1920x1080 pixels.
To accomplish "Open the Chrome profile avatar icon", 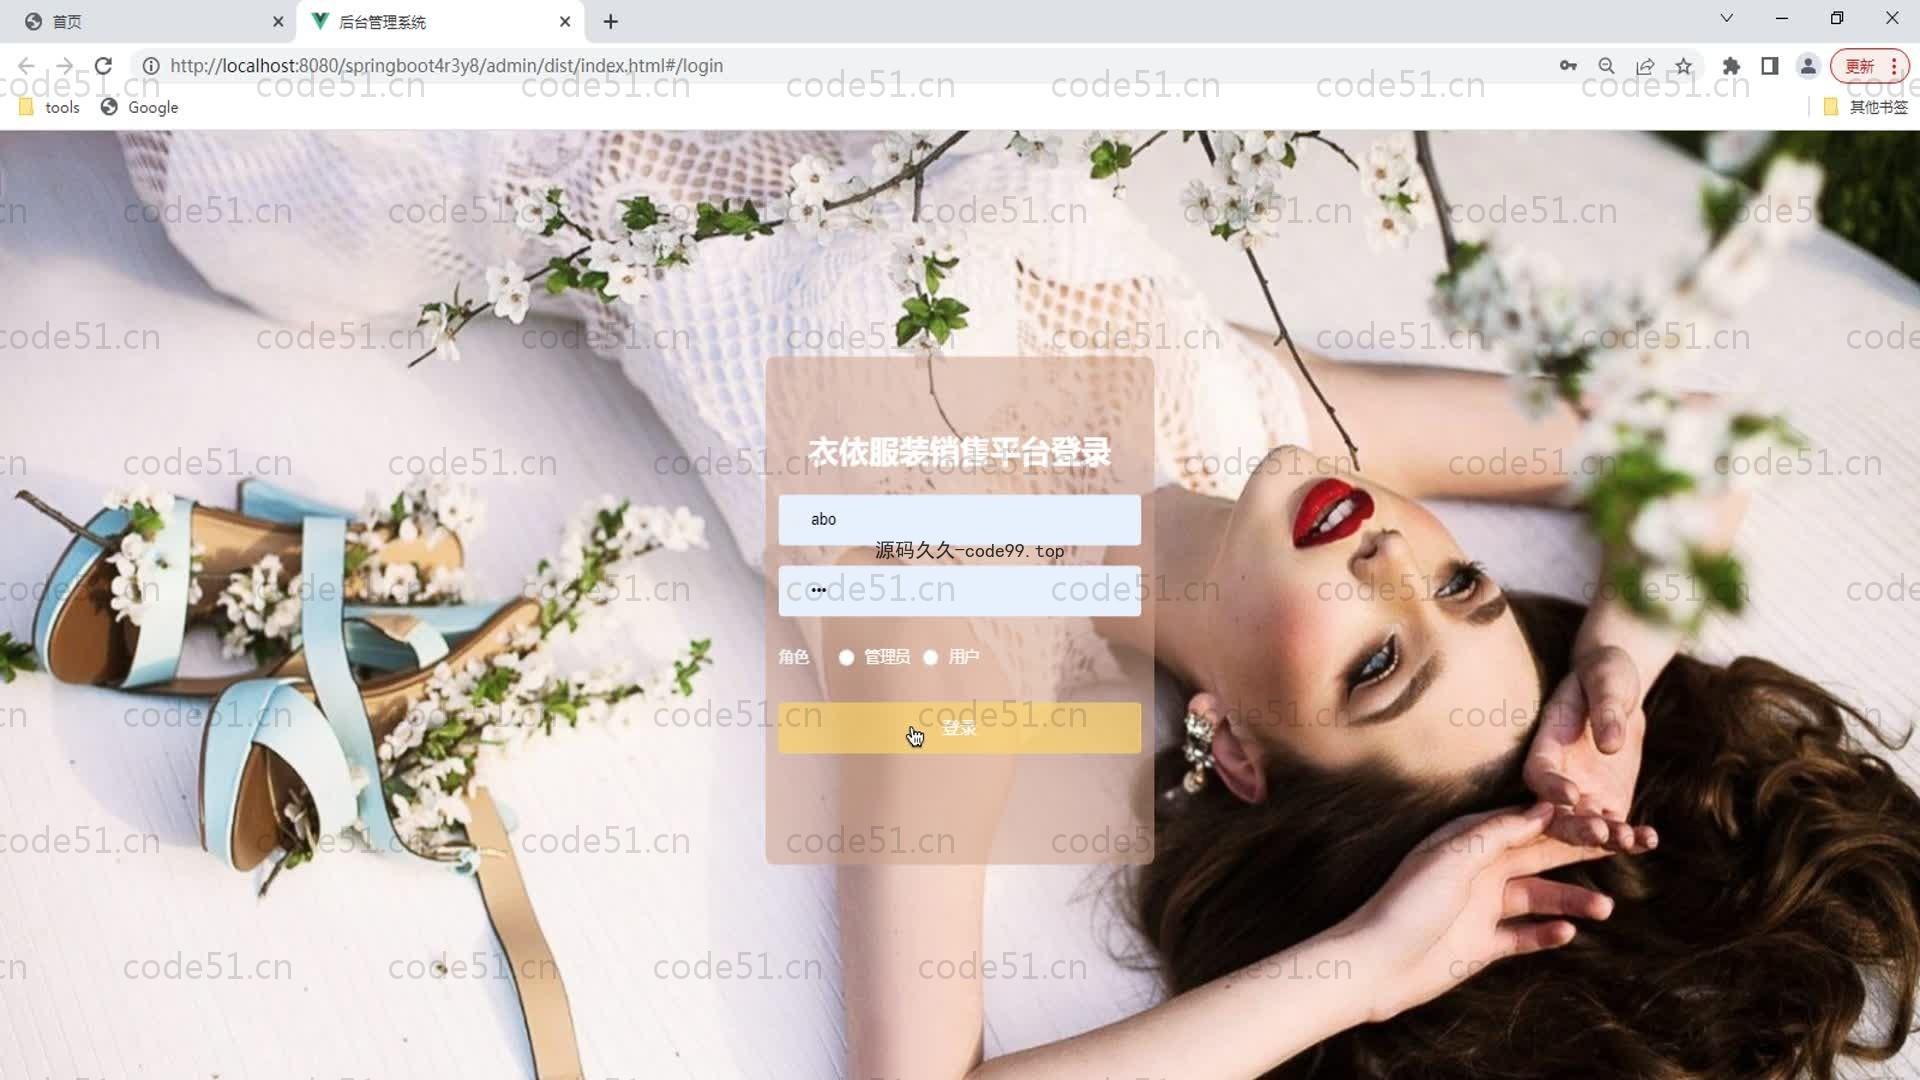I will coord(1807,66).
